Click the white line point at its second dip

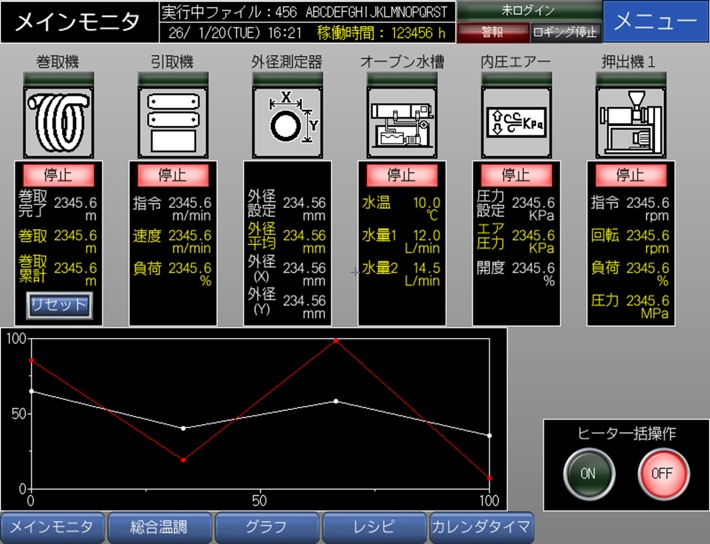(x=489, y=436)
